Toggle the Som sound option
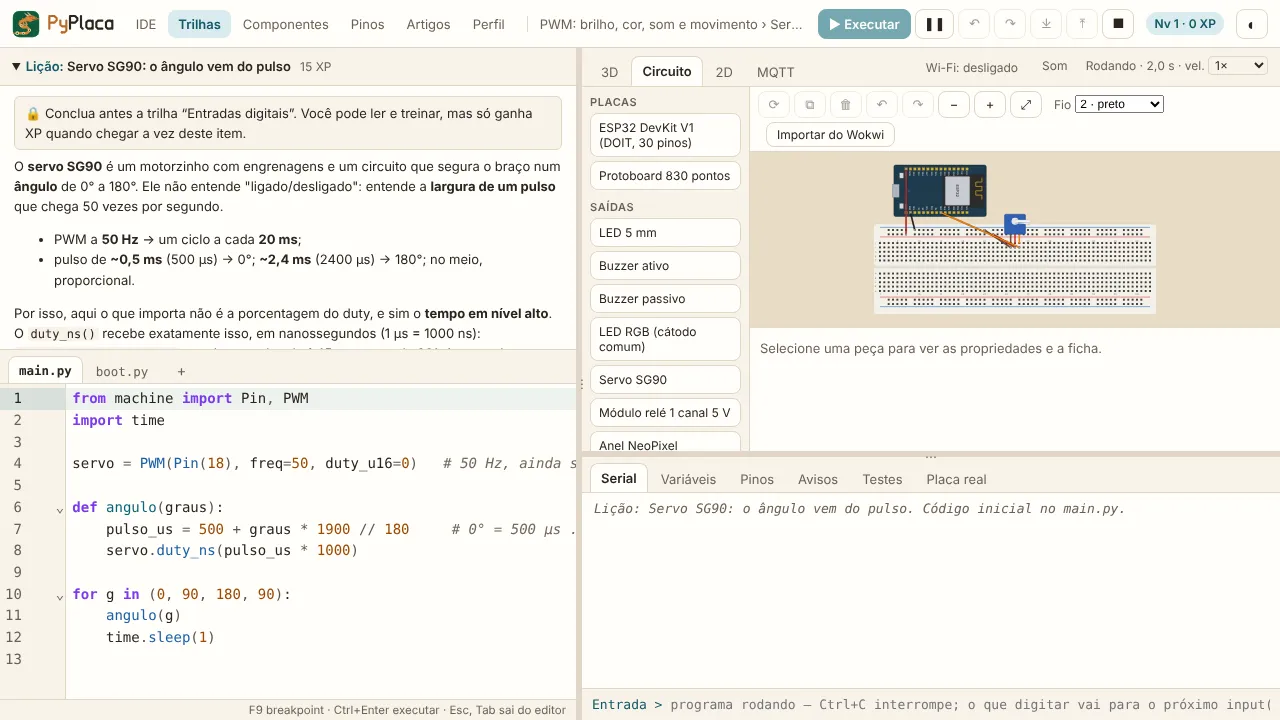1280x720 pixels. click(x=1054, y=66)
